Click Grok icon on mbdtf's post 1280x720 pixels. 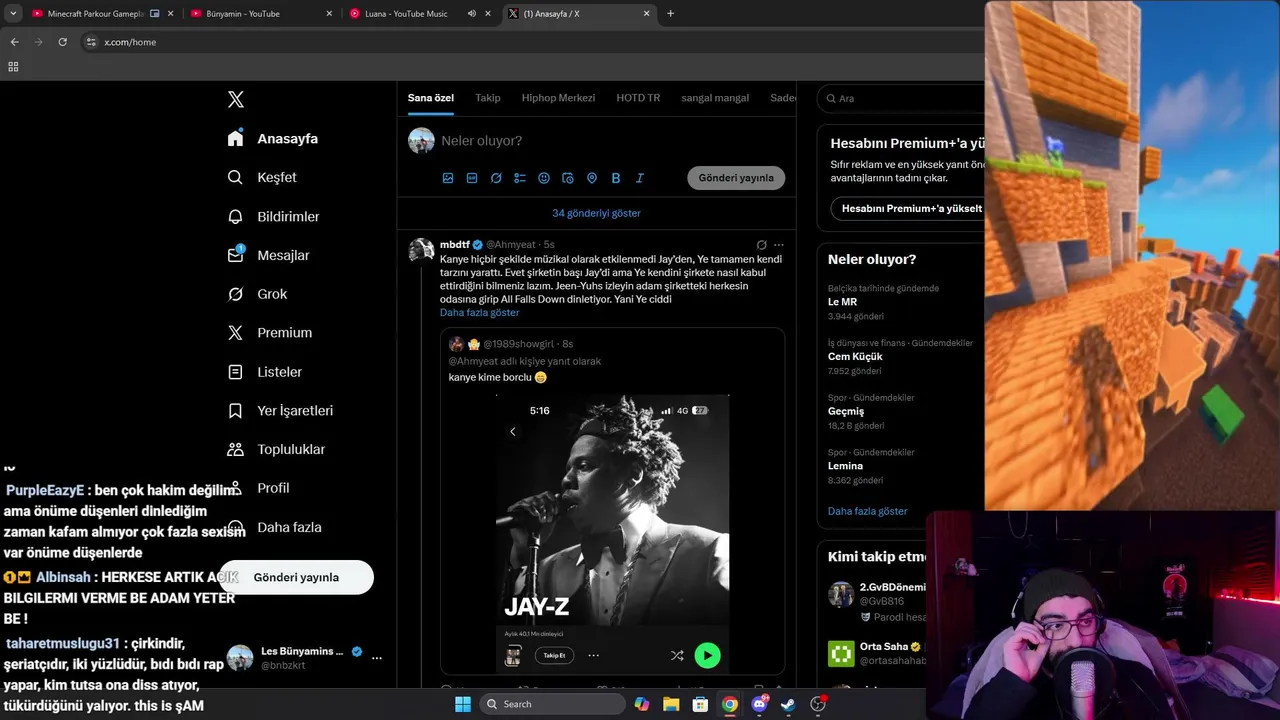(x=761, y=245)
